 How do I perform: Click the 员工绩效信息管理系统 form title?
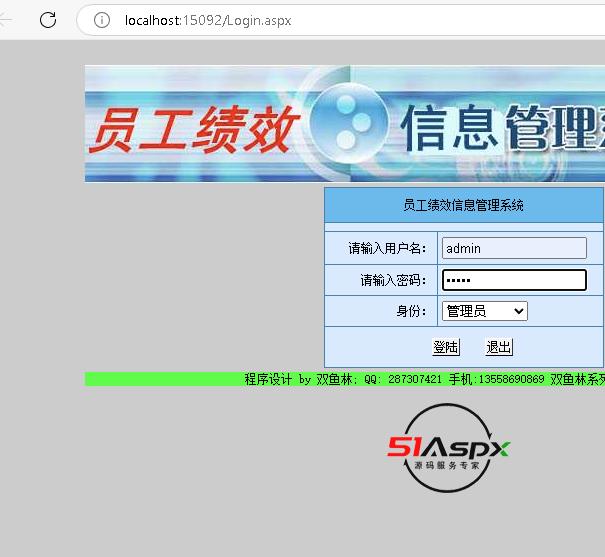[463, 205]
